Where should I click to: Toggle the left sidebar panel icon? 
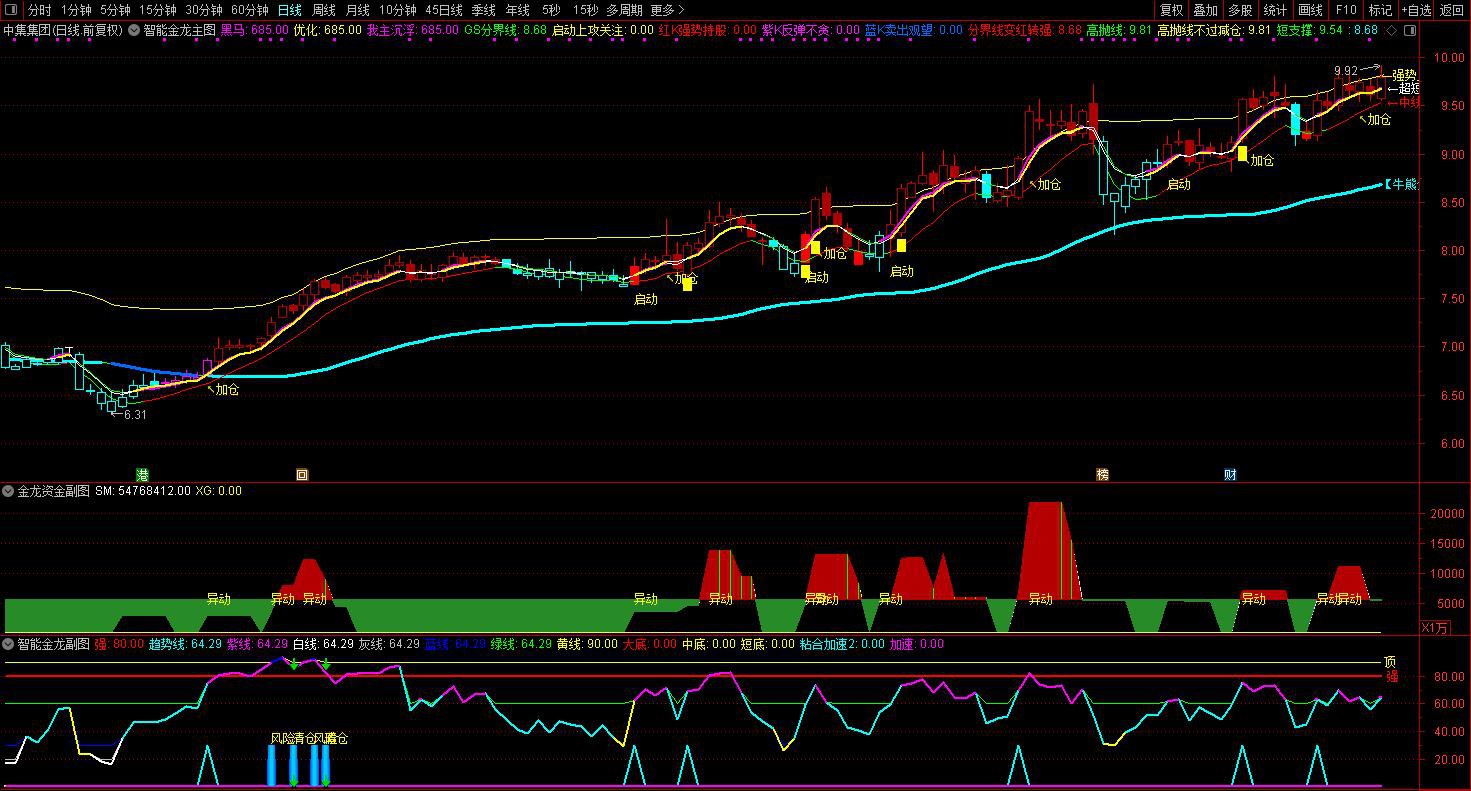point(12,10)
